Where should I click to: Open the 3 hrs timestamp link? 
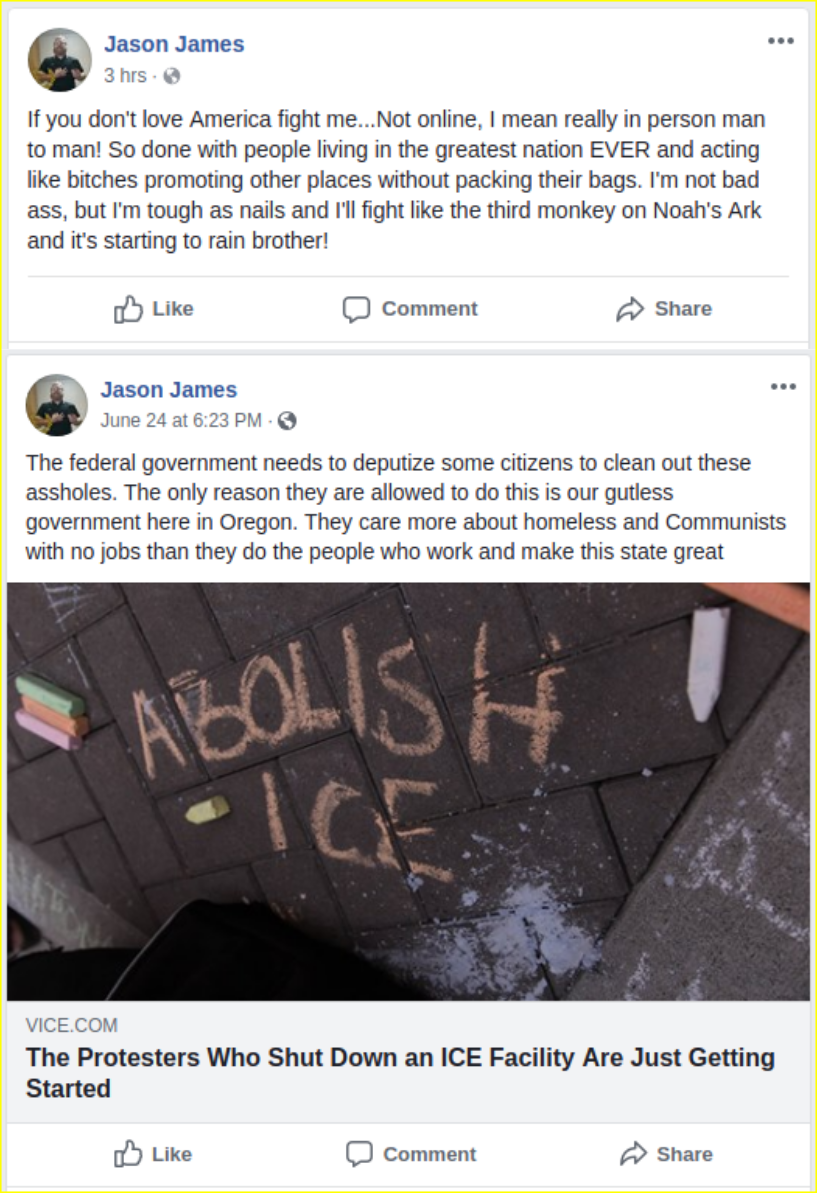125,75
